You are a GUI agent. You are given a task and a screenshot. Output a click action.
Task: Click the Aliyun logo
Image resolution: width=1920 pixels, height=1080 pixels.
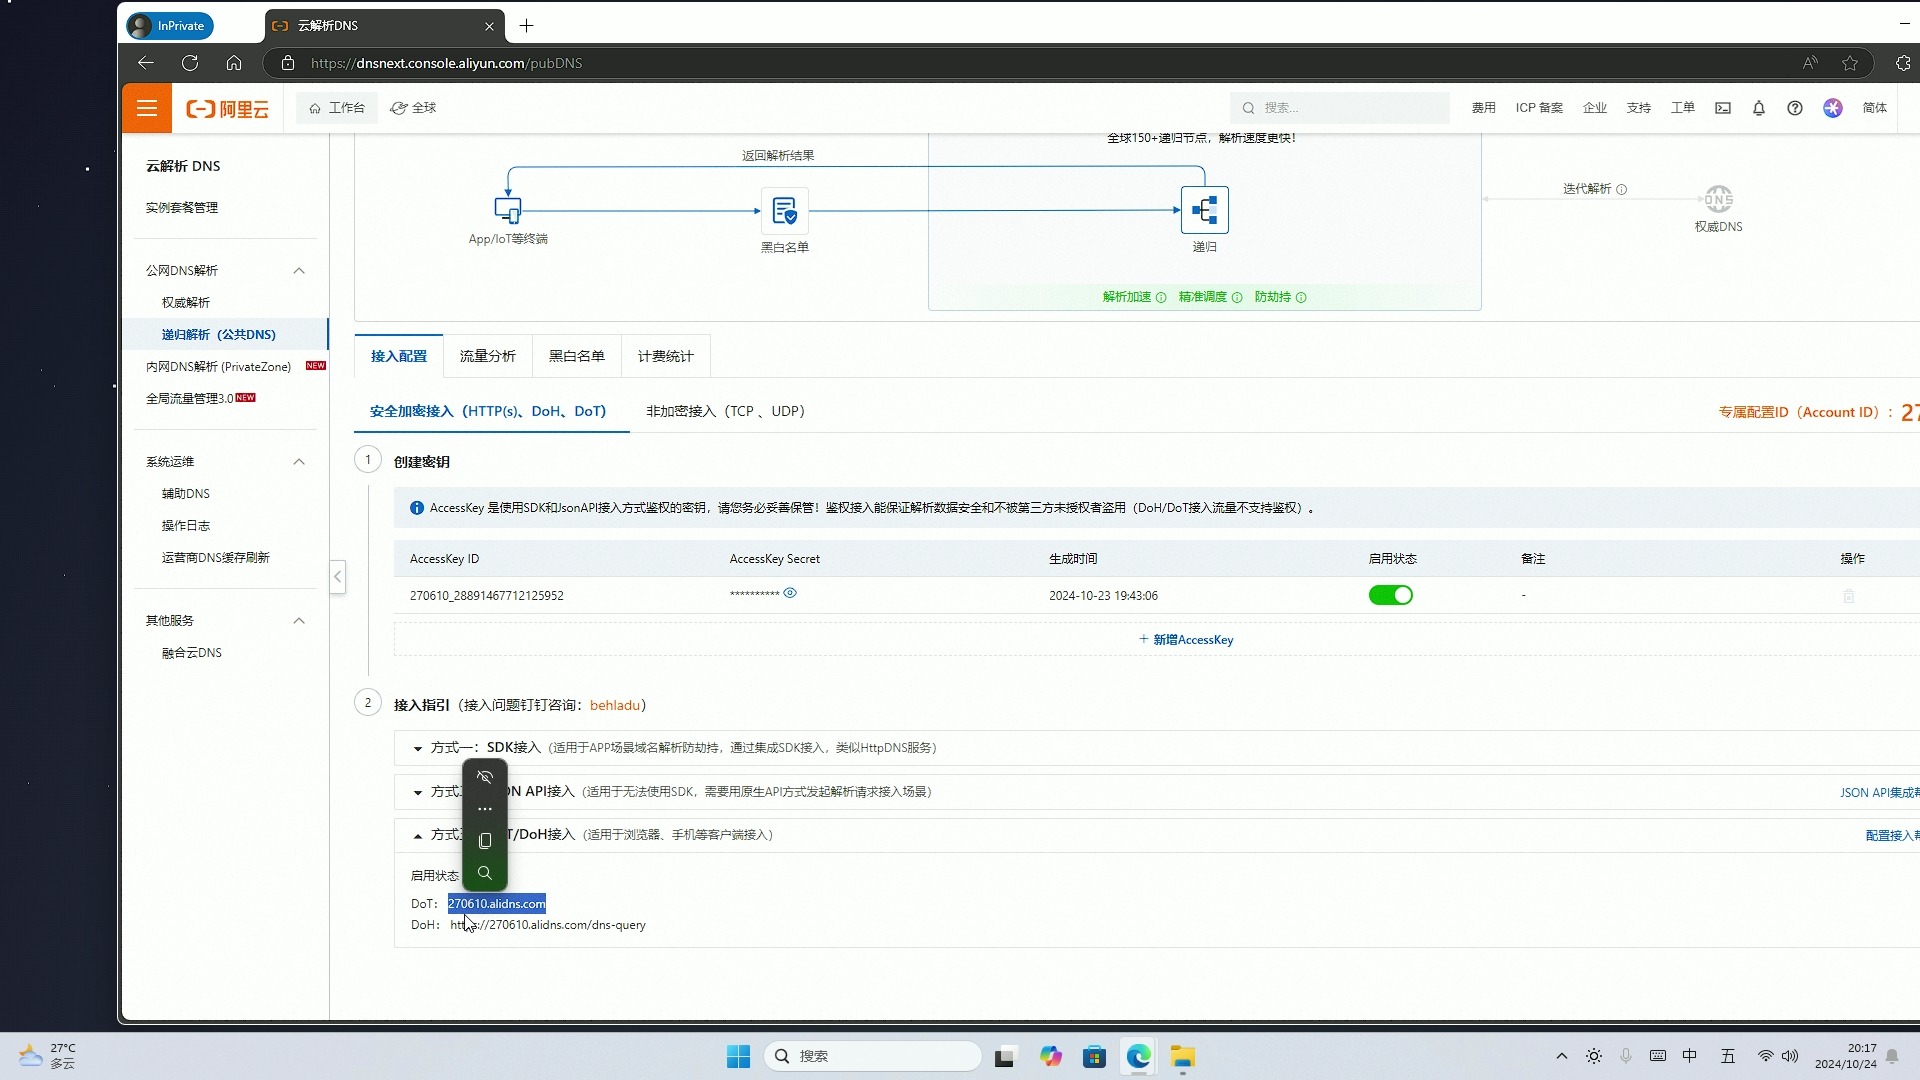pyautogui.click(x=227, y=109)
